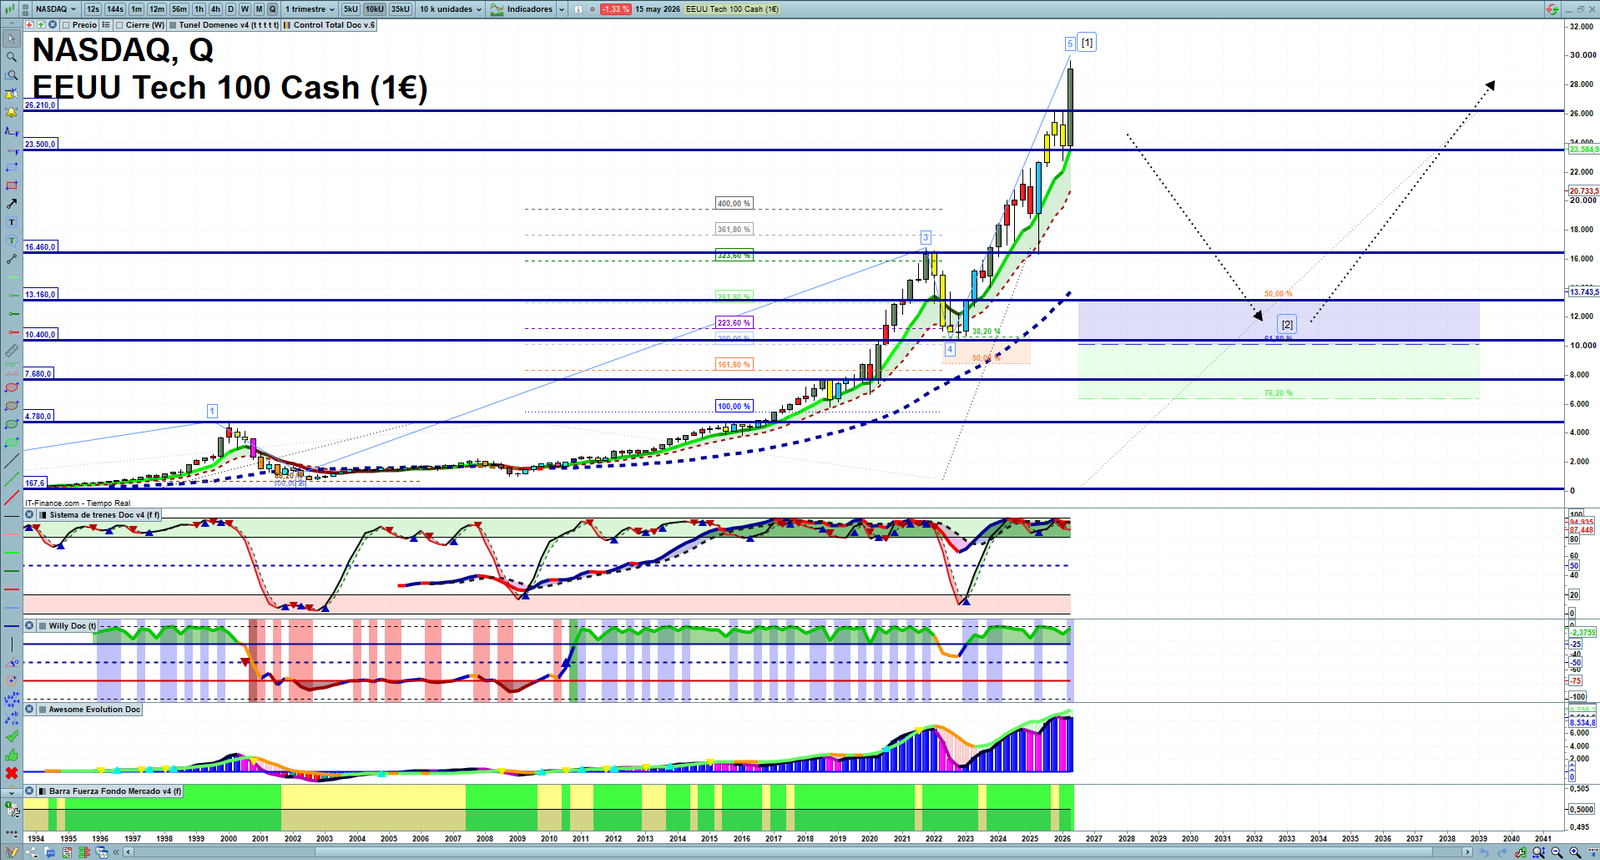Select the red rectangle drawing tool
This screenshot has height=860, width=1600.
11,185
